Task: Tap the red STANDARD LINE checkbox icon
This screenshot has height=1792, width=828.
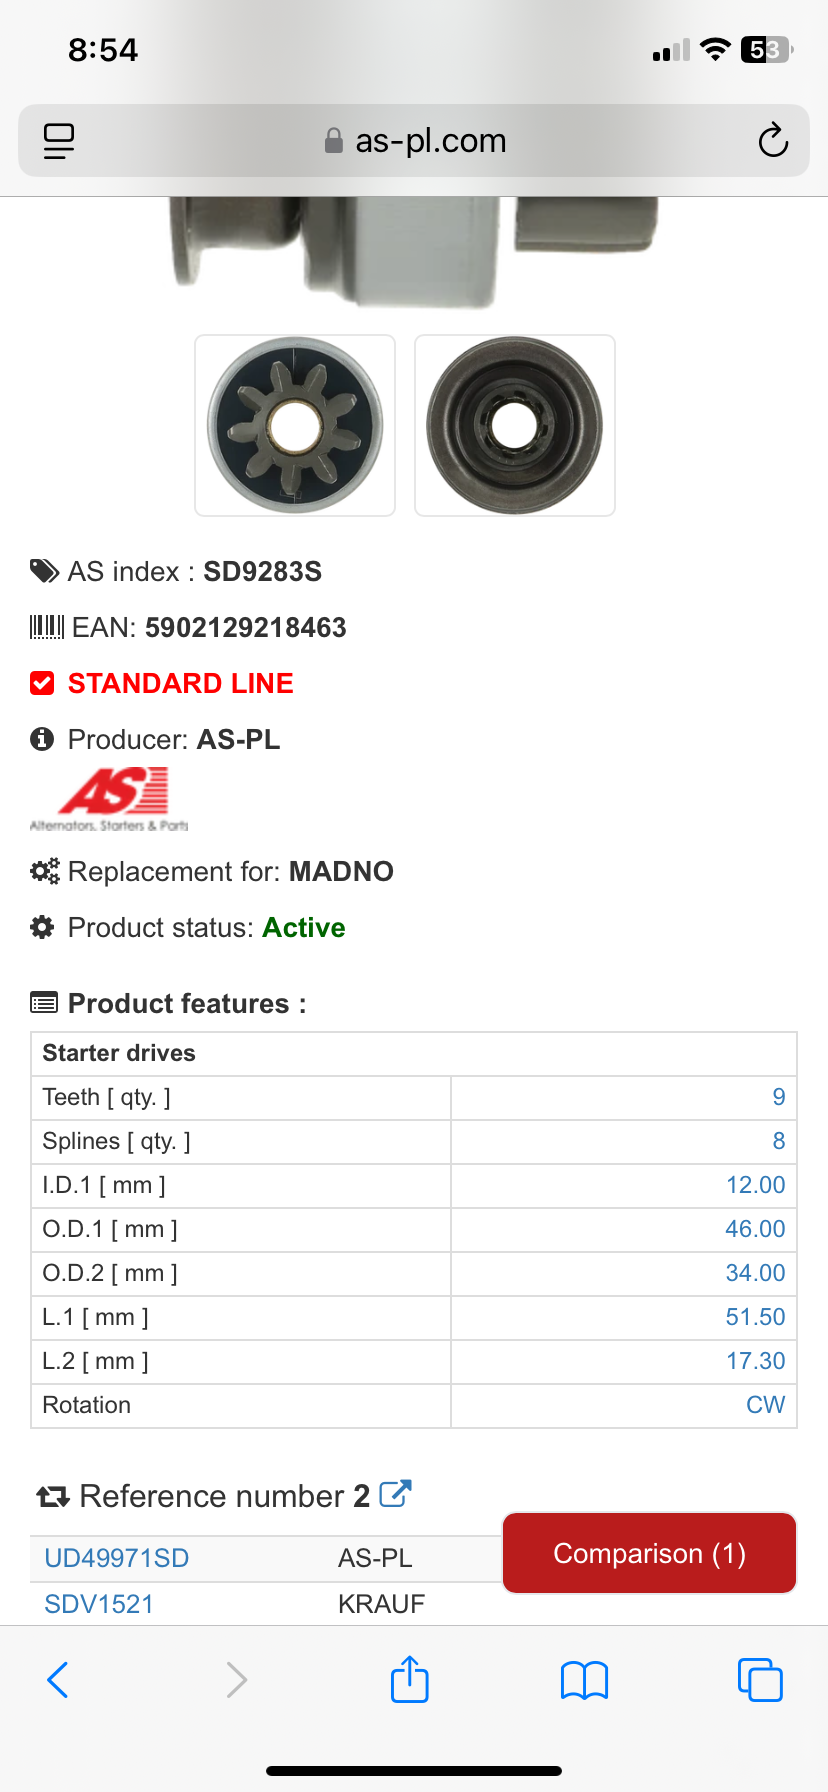Action: point(42,683)
